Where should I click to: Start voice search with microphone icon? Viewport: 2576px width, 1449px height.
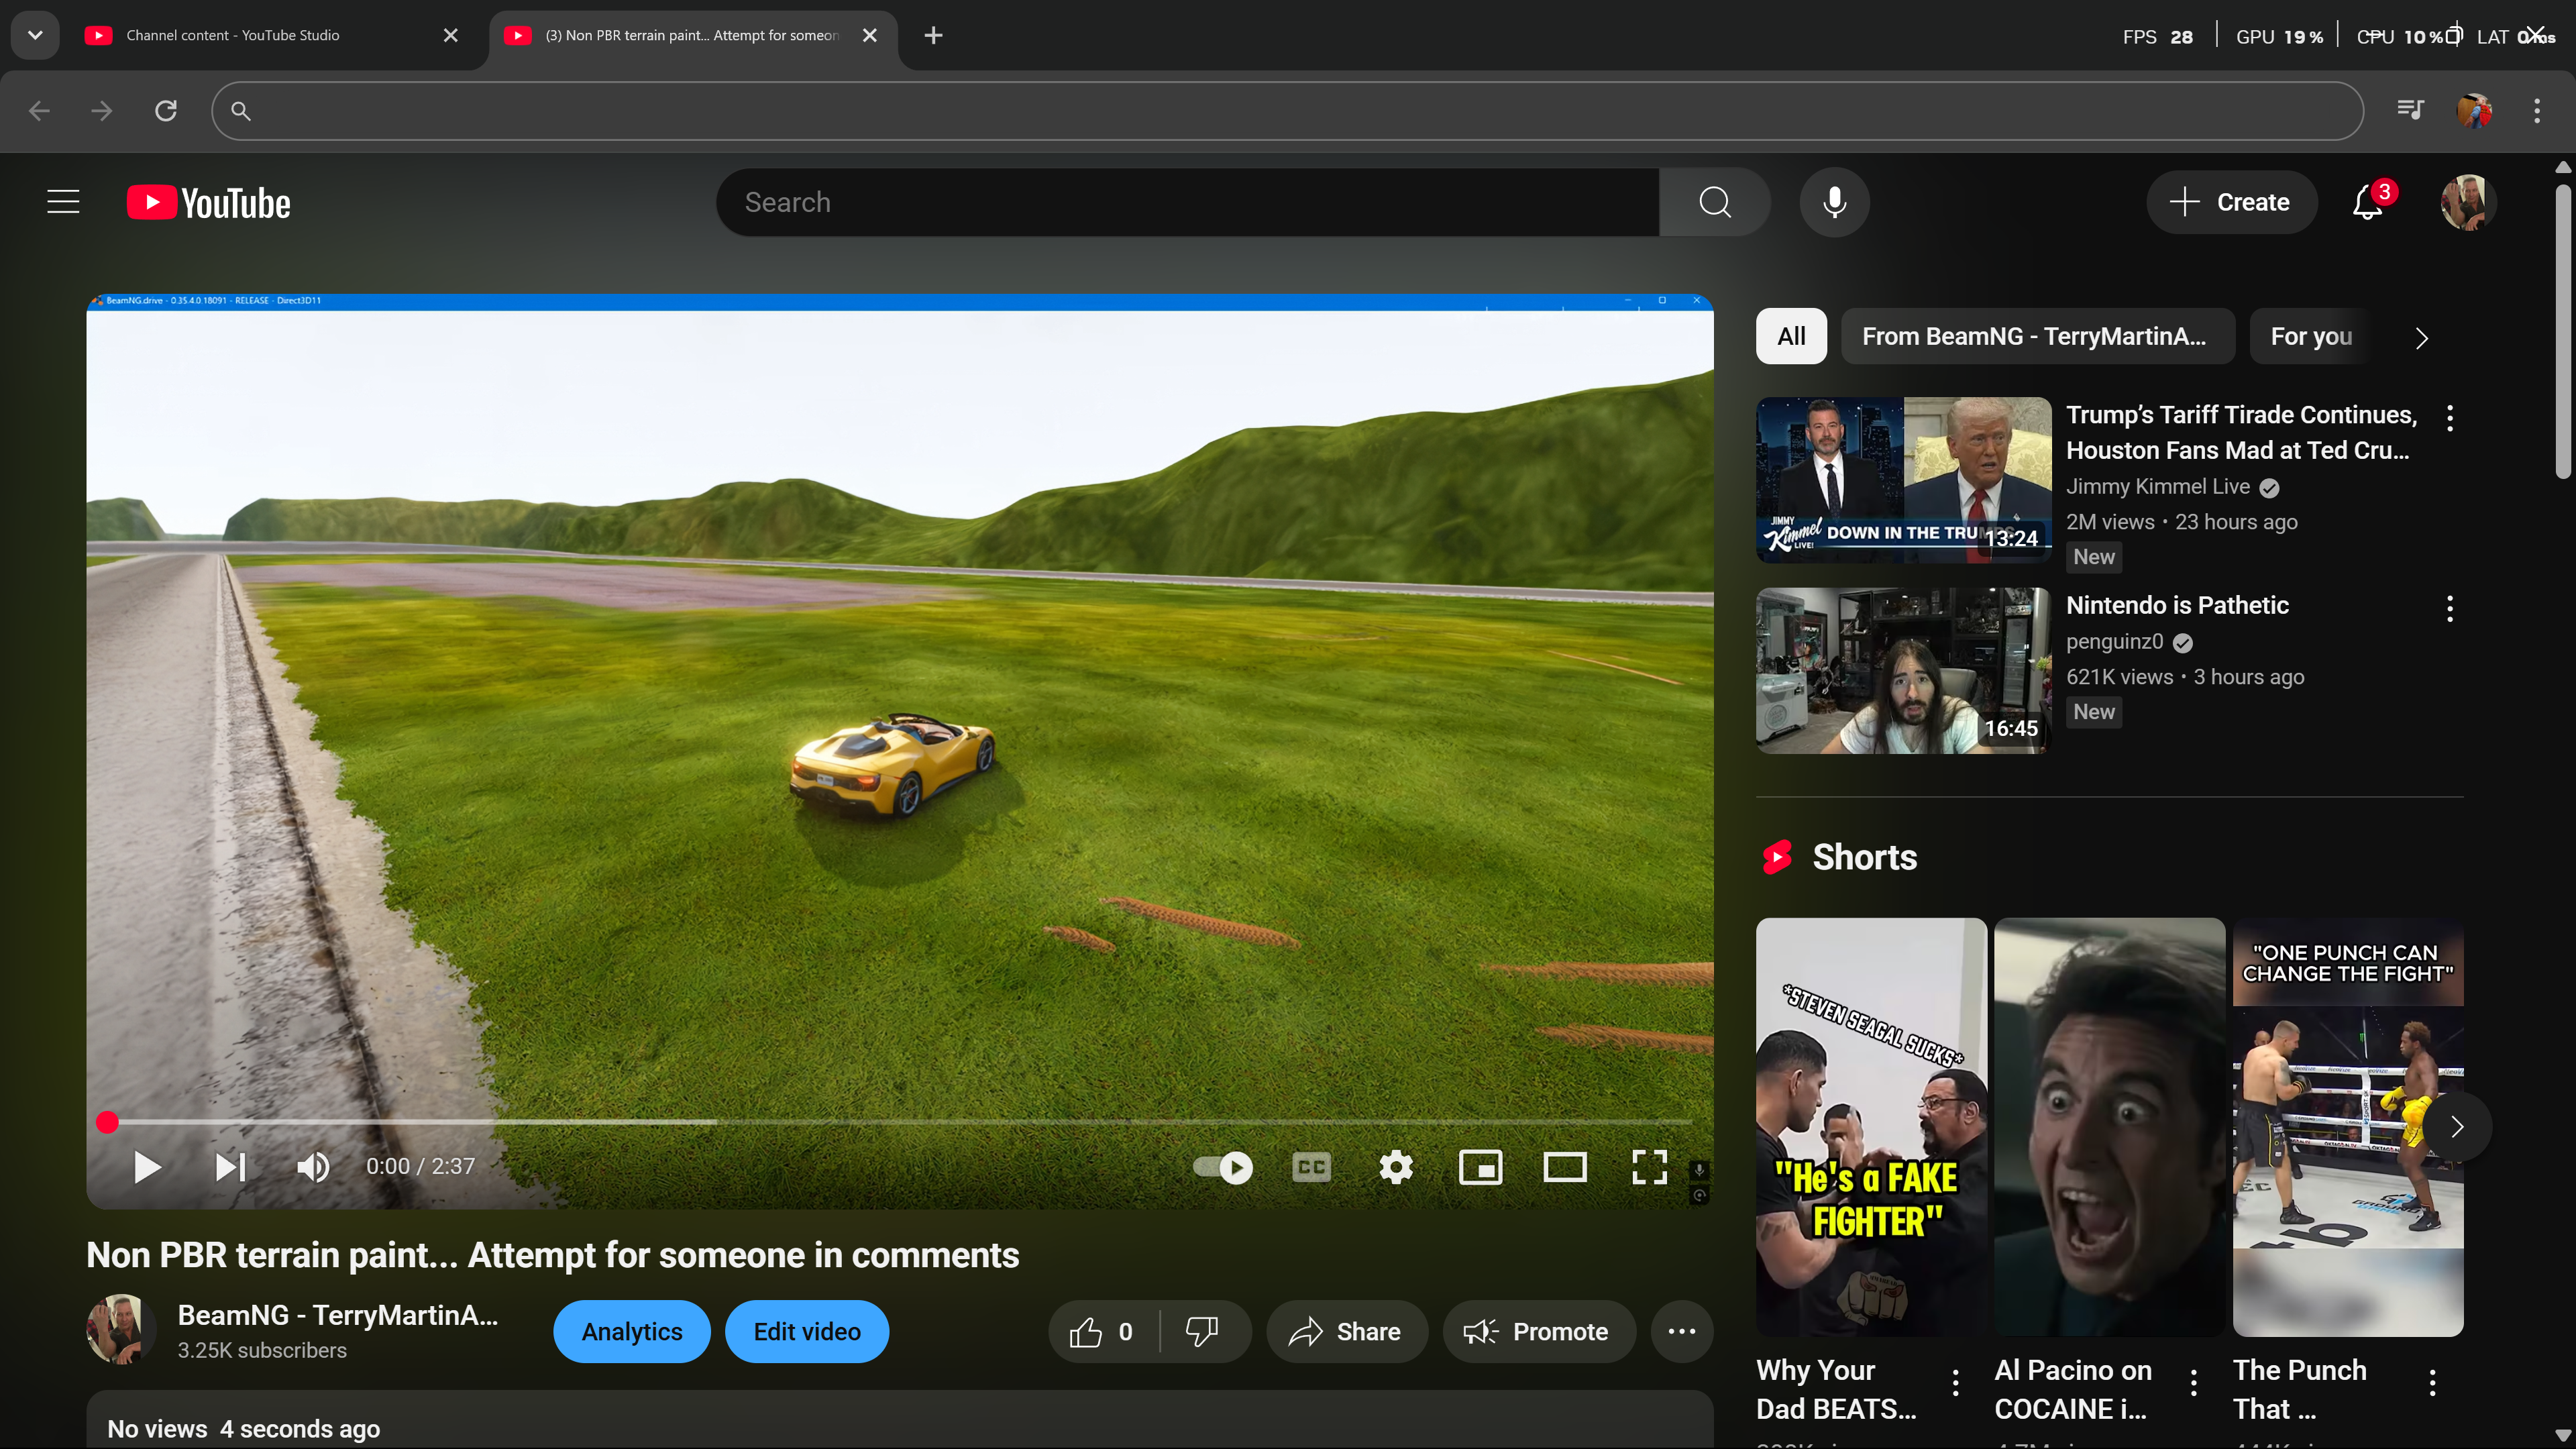tap(1834, 202)
